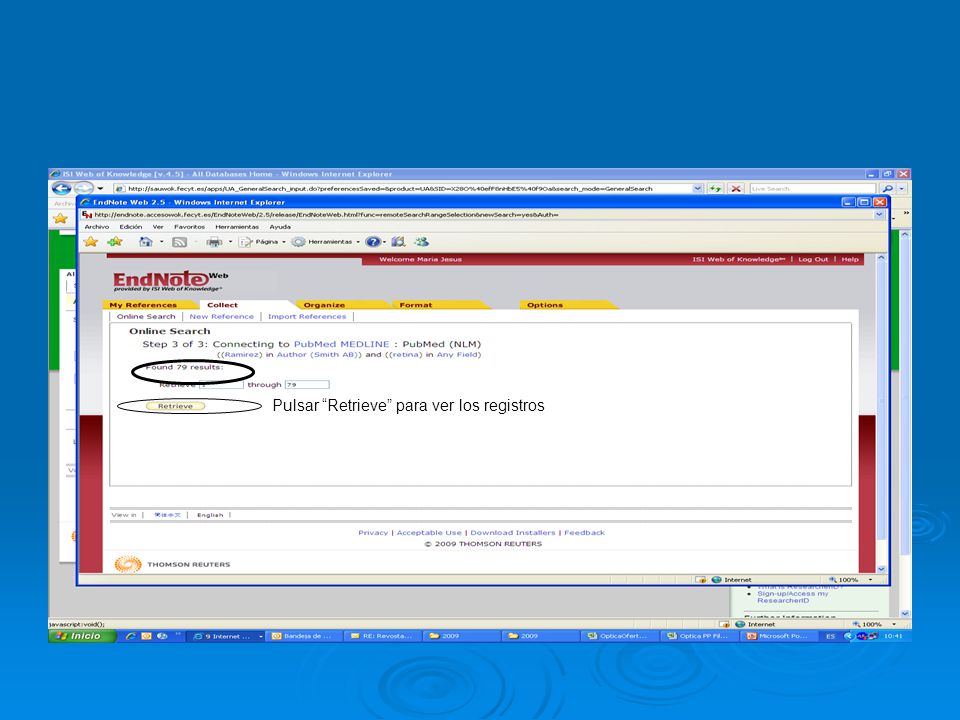
Task: Click the Feedback footer link
Action: [584, 533]
